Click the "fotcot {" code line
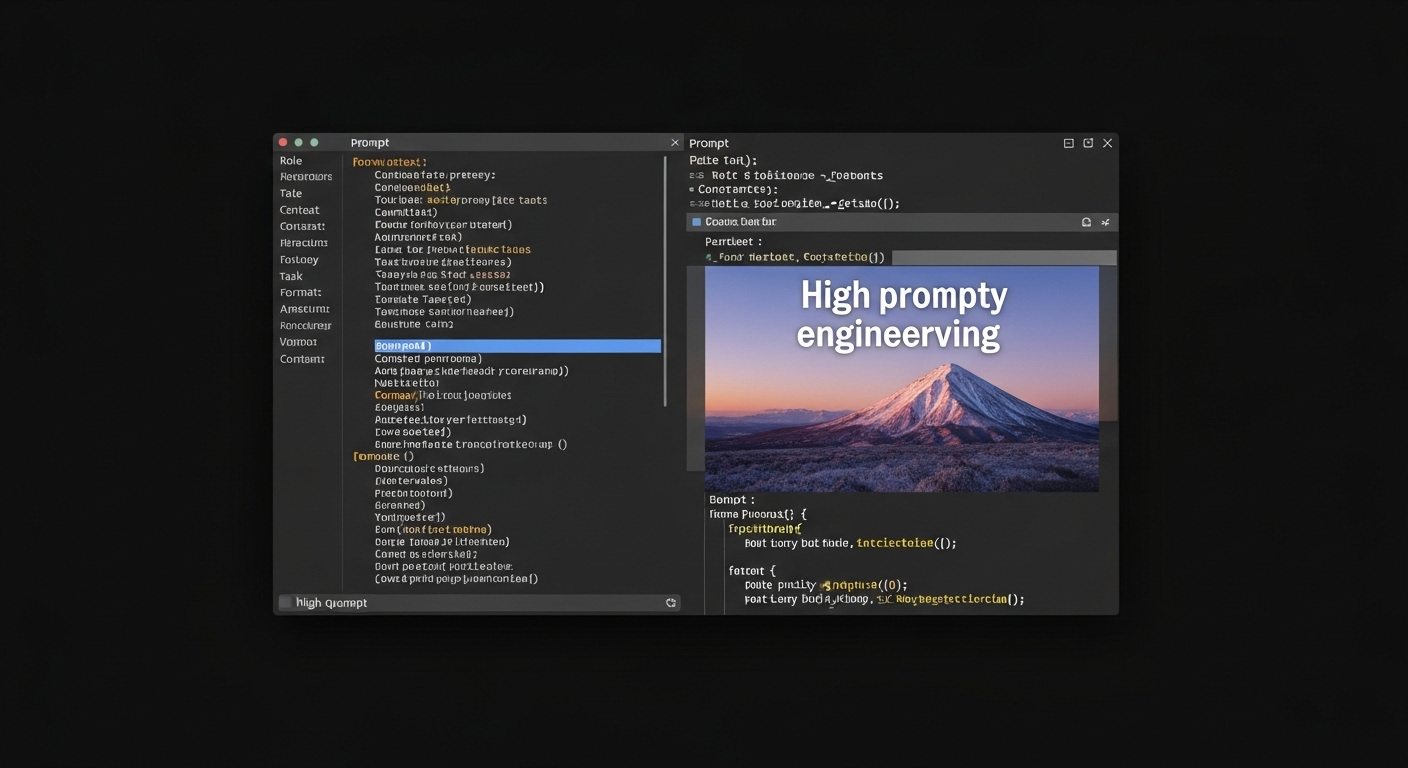 pyautogui.click(x=753, y=570)
